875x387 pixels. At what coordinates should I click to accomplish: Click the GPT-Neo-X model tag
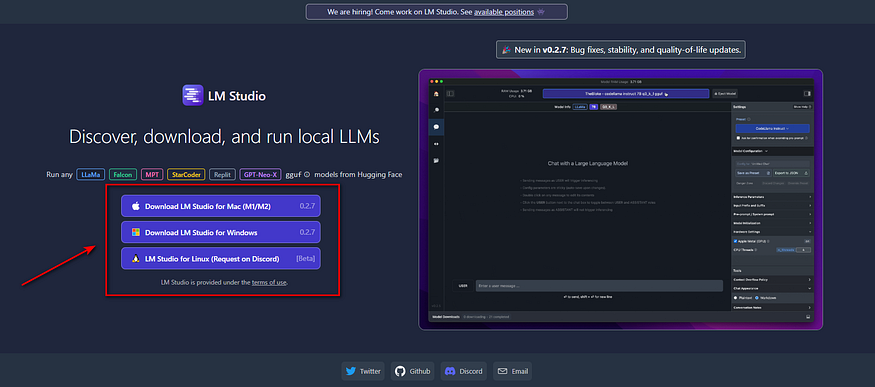(261, 175)
